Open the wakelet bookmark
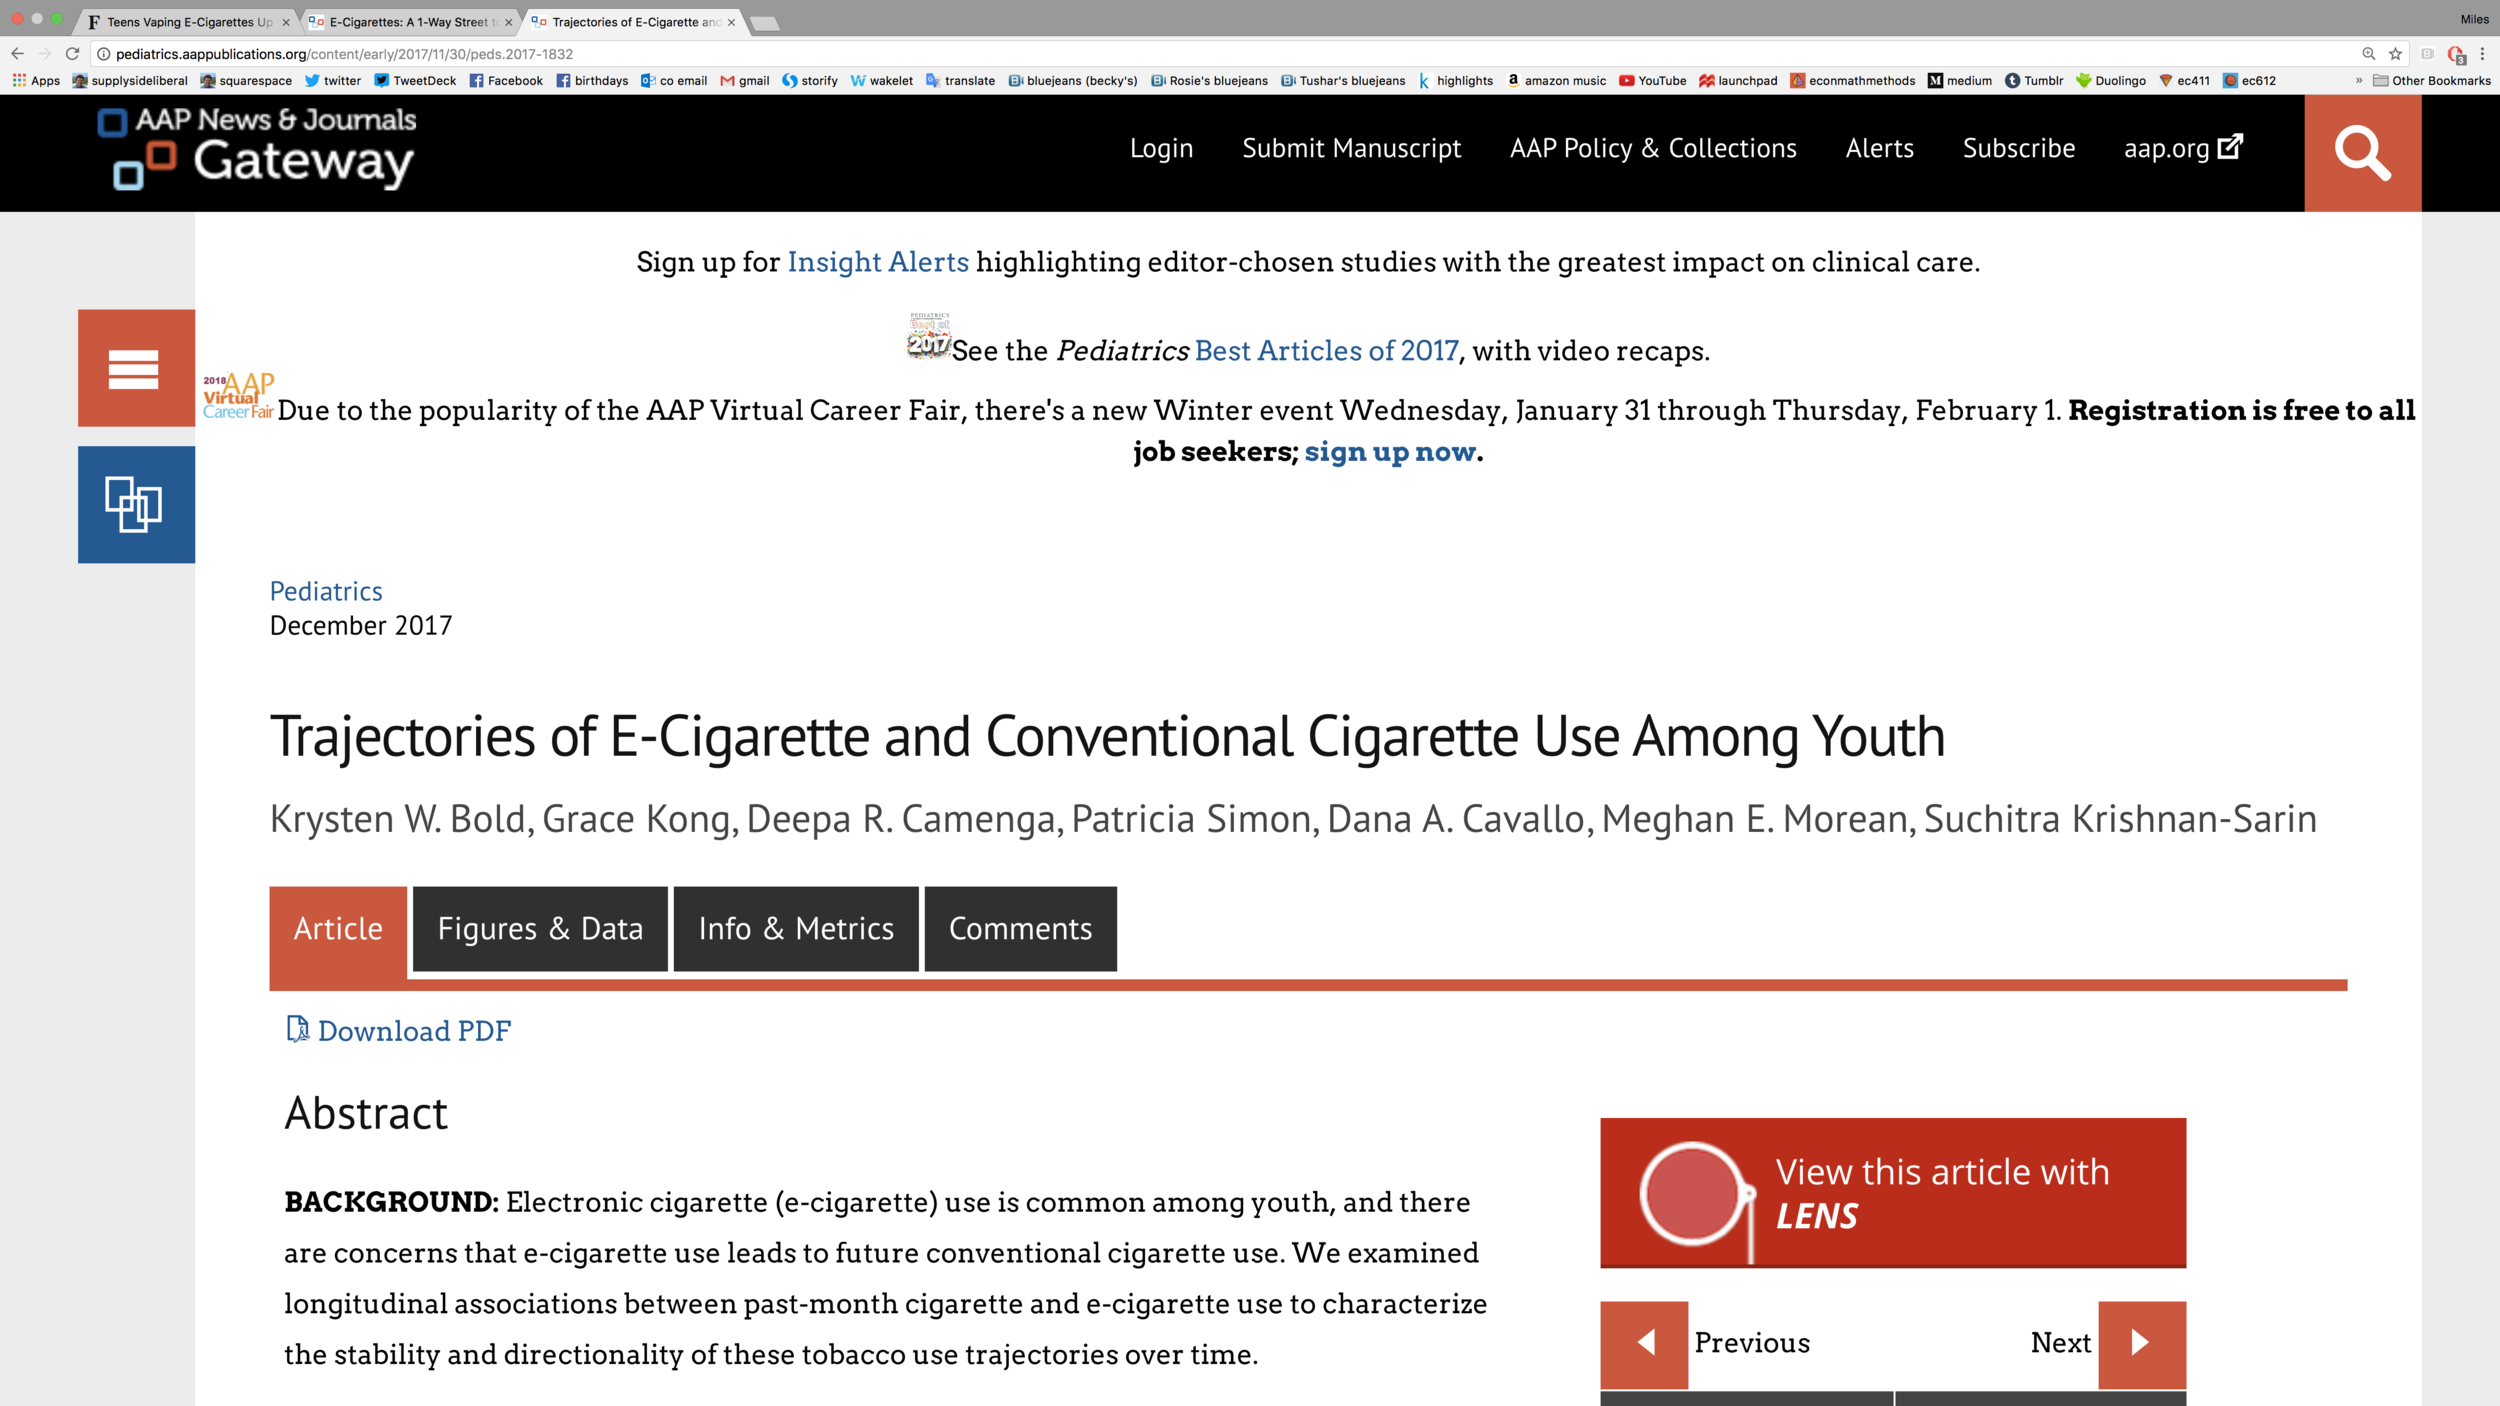Screen dimensions: 2500x1406 pyautogui.click(x=882, y=81)
